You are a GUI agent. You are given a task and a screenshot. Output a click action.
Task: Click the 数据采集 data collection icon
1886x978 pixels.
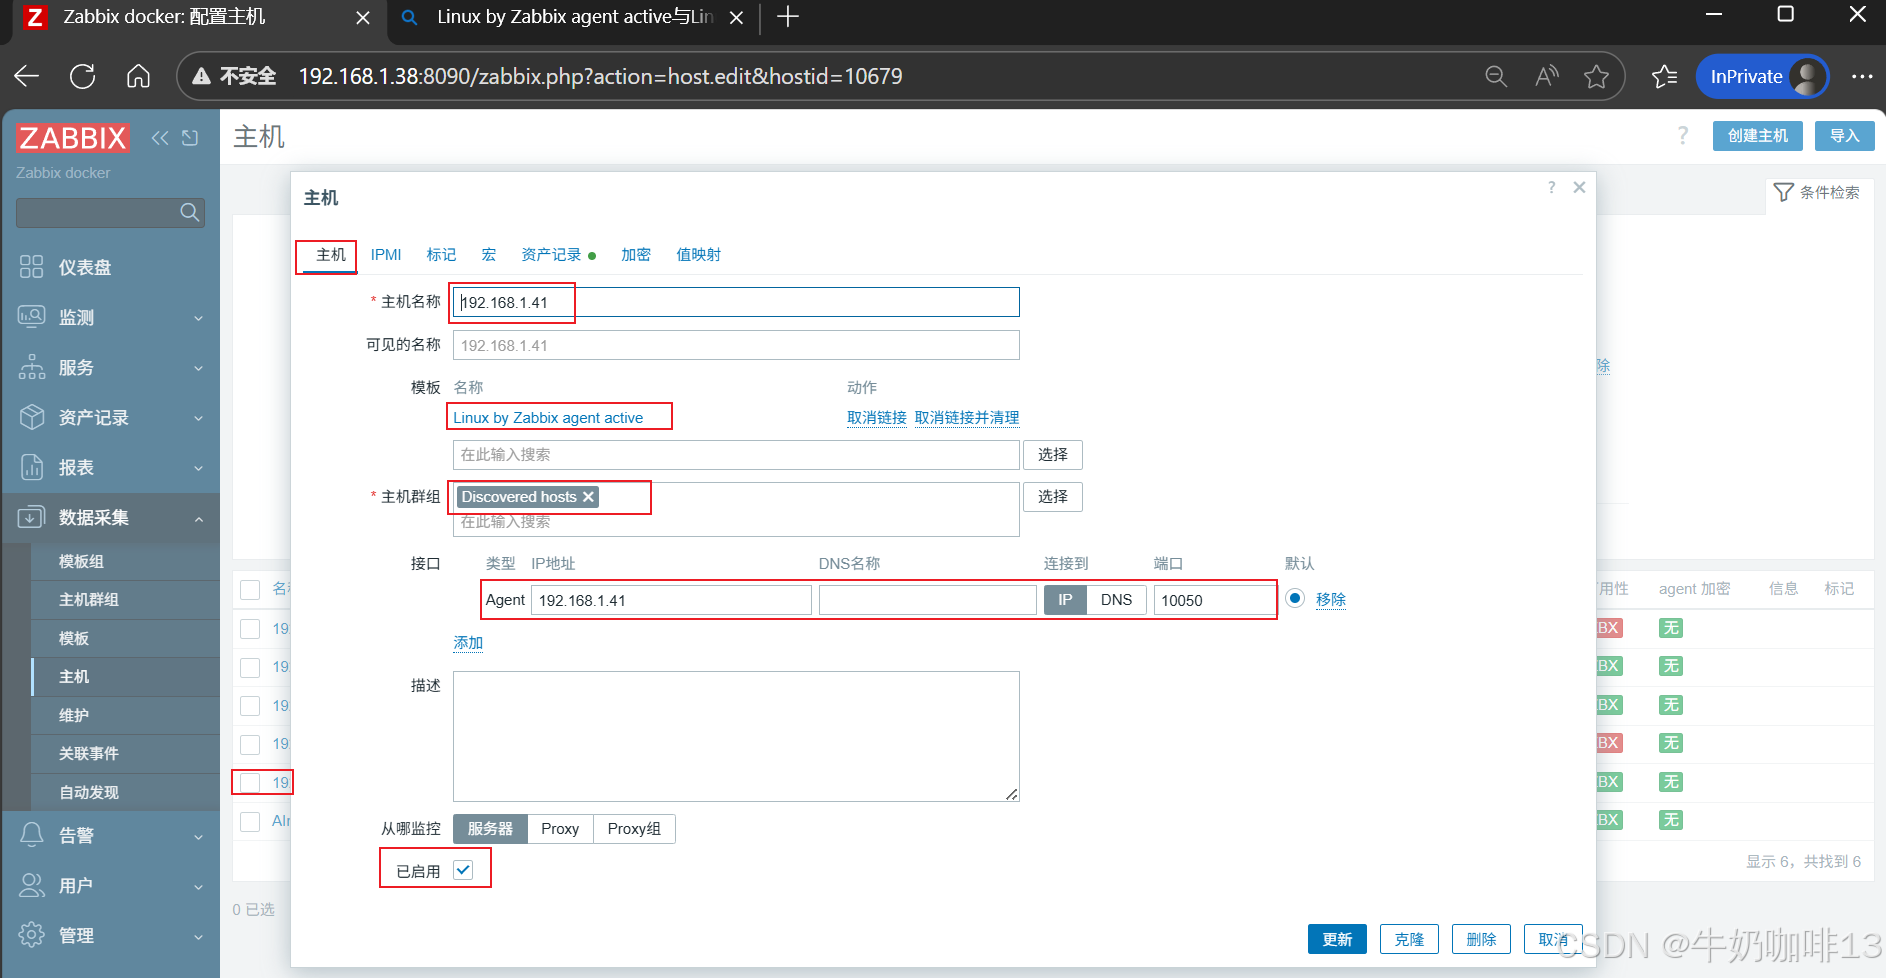click(x=32, y=517)
